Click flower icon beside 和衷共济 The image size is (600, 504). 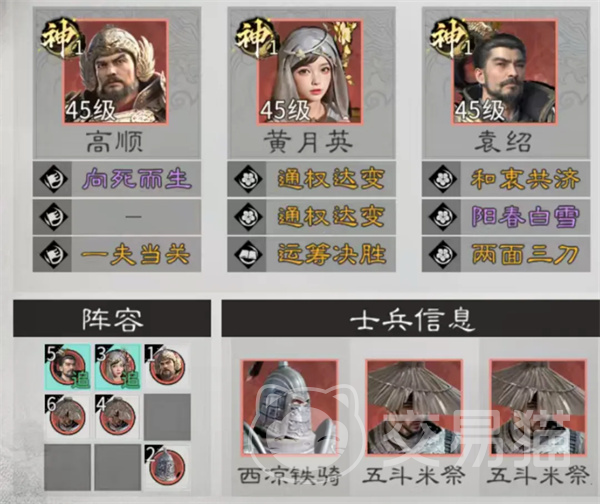coord(443,179)
